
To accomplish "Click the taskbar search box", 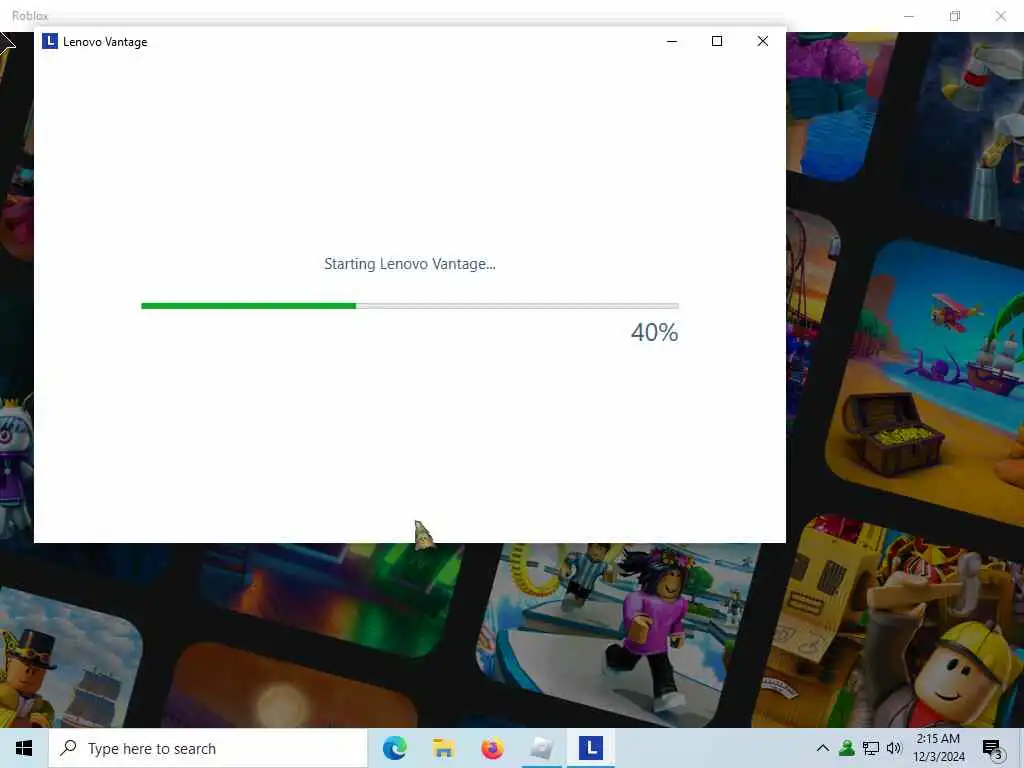I will pos(208,748).
